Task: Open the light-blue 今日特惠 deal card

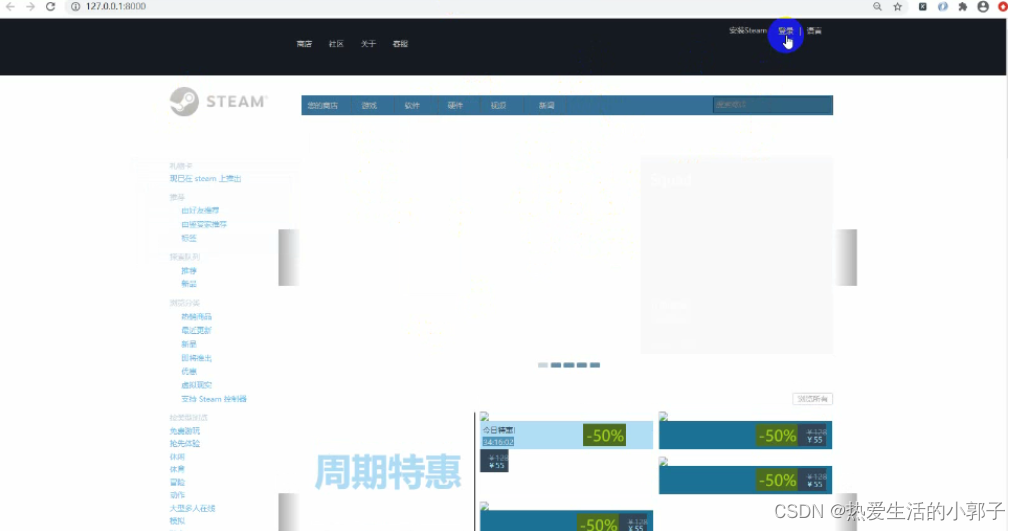Action: [x=566, y=435]
